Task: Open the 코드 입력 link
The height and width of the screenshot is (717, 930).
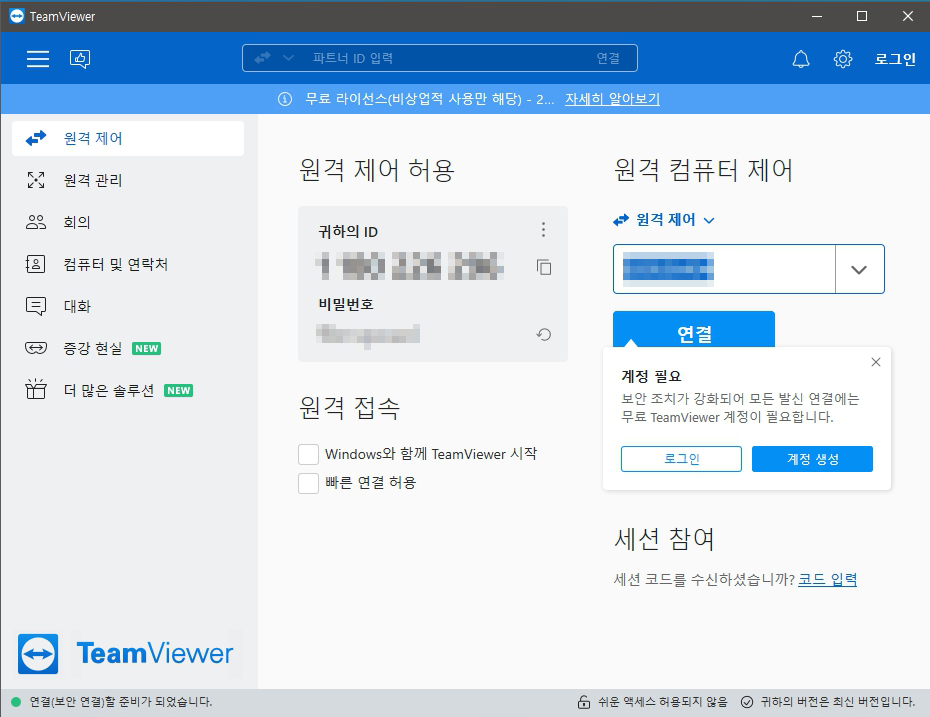Action: (x=827, y=579)
